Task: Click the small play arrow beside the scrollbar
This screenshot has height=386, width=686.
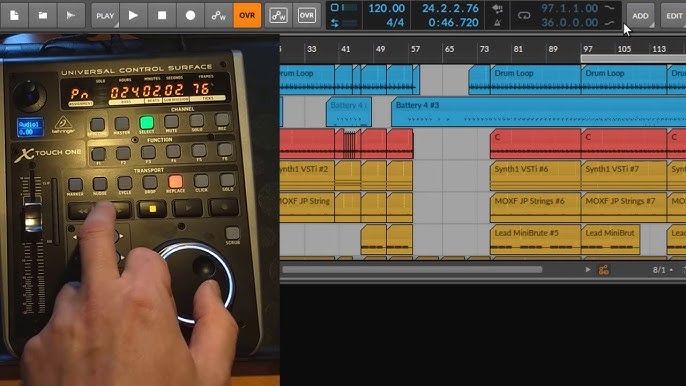Action: coord(588,270)
